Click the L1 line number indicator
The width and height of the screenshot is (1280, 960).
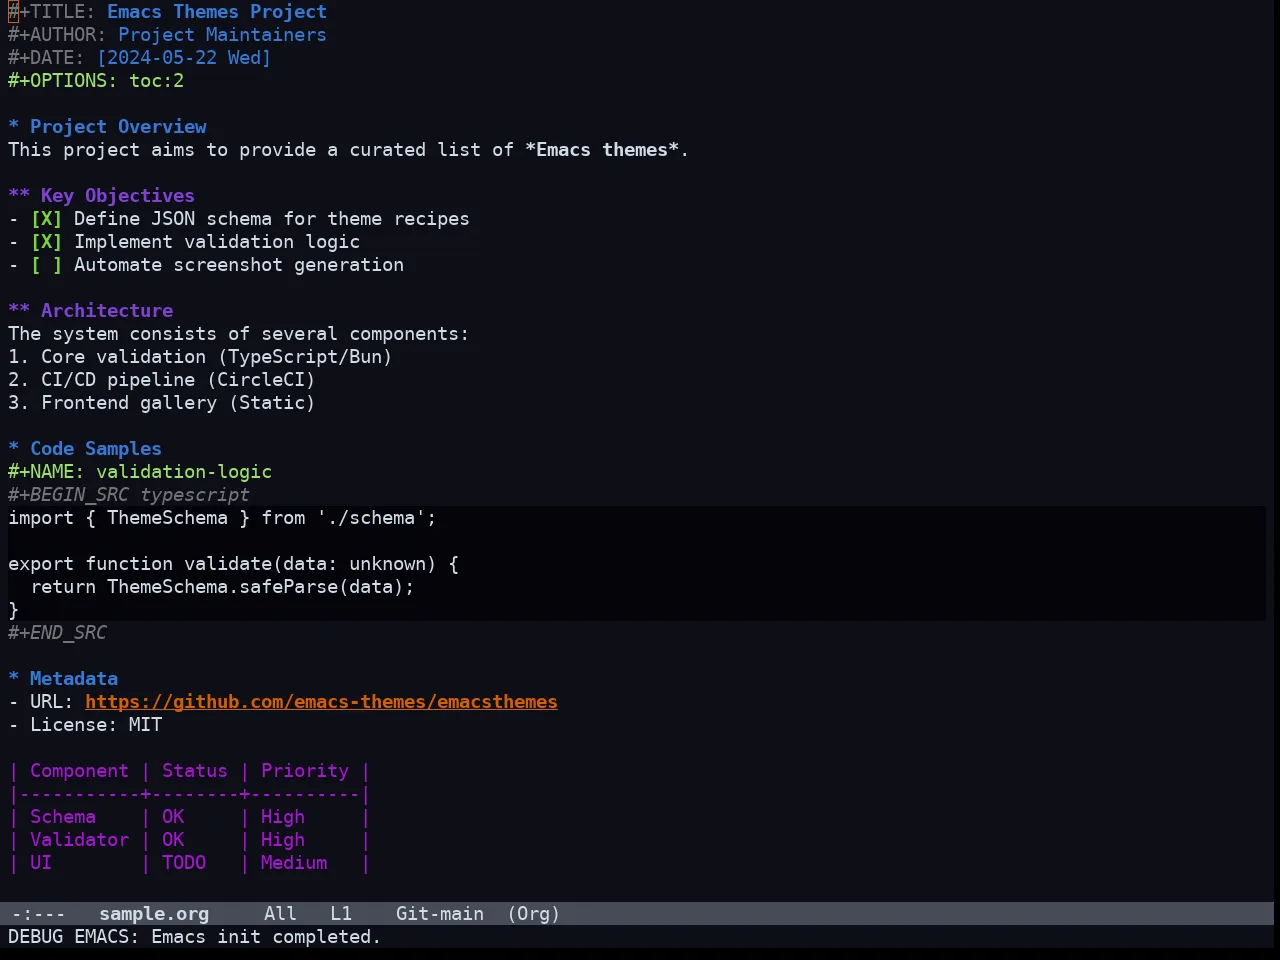tap(341, 914)
